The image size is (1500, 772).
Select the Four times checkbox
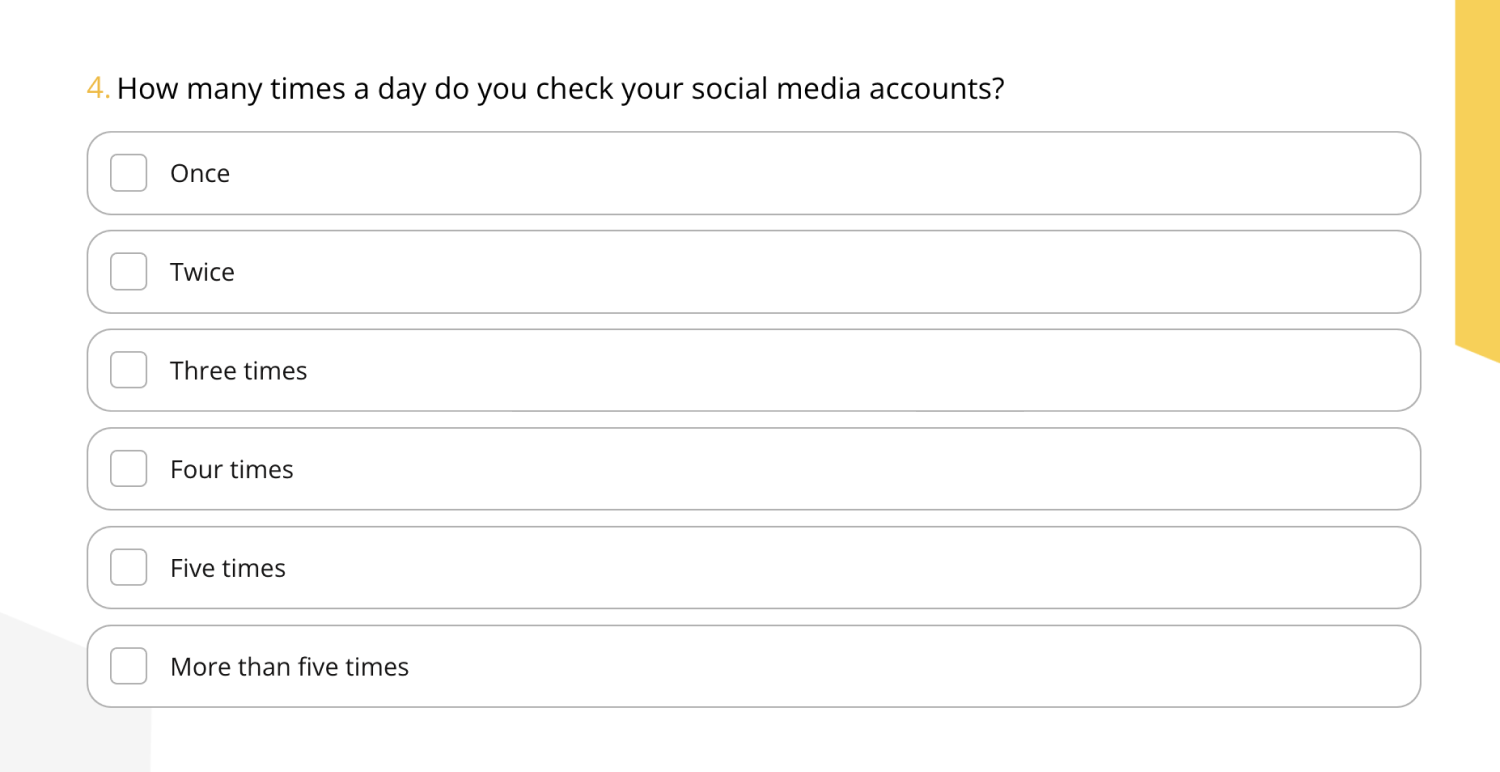128,469
